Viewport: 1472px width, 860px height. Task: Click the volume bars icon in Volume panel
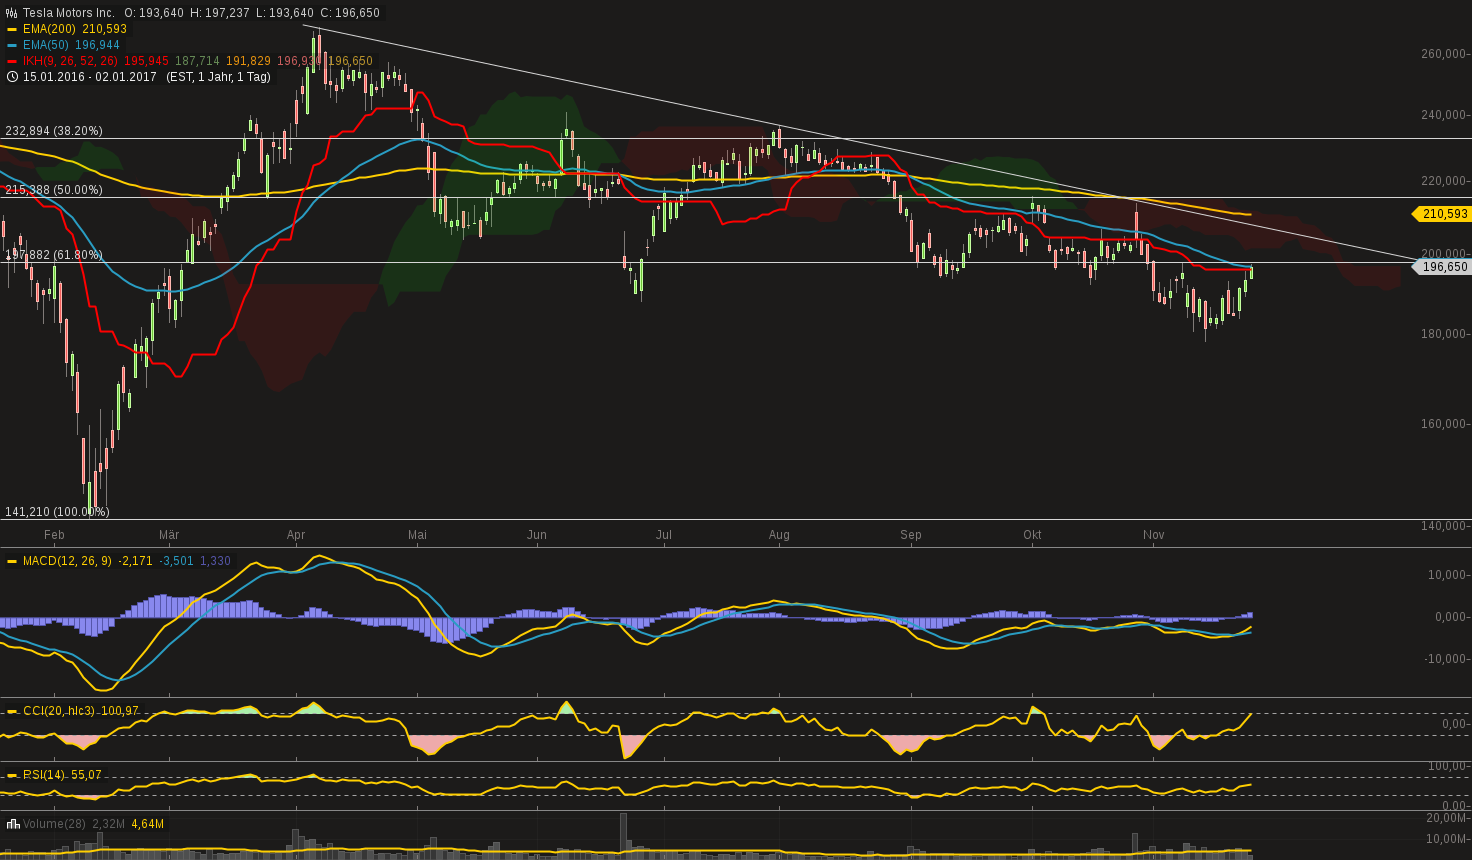pyautogui.click(x=14, y=824)
